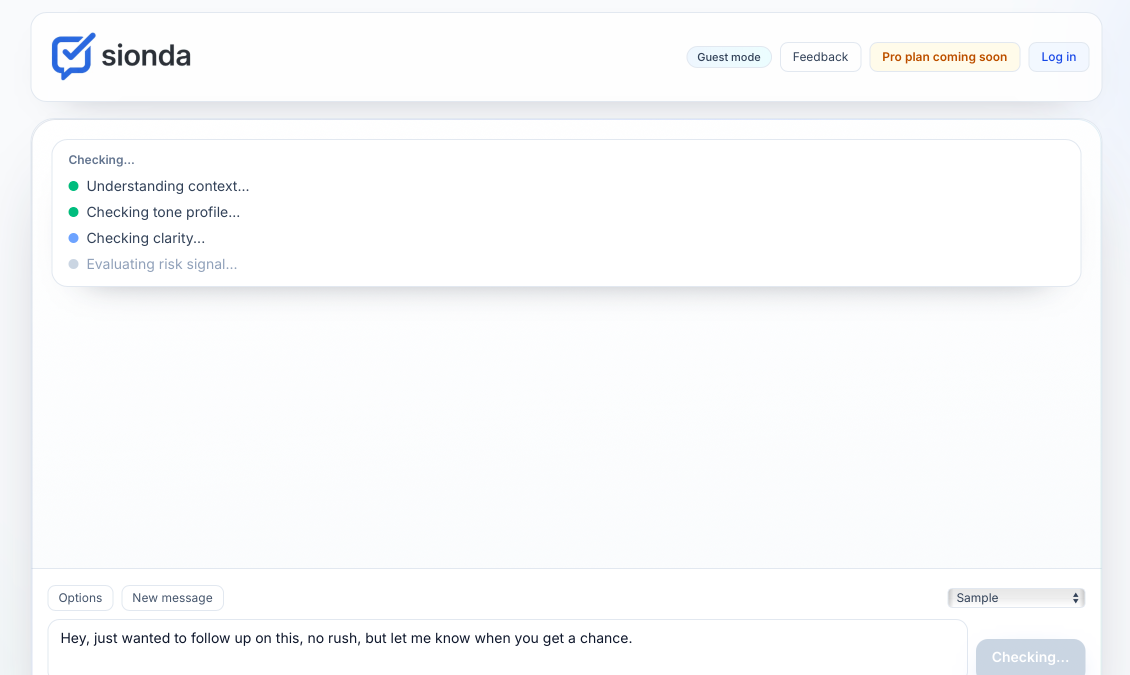Select the Checking tone profile step text
Screen dimensions: 1130x675
click(163, 212)
